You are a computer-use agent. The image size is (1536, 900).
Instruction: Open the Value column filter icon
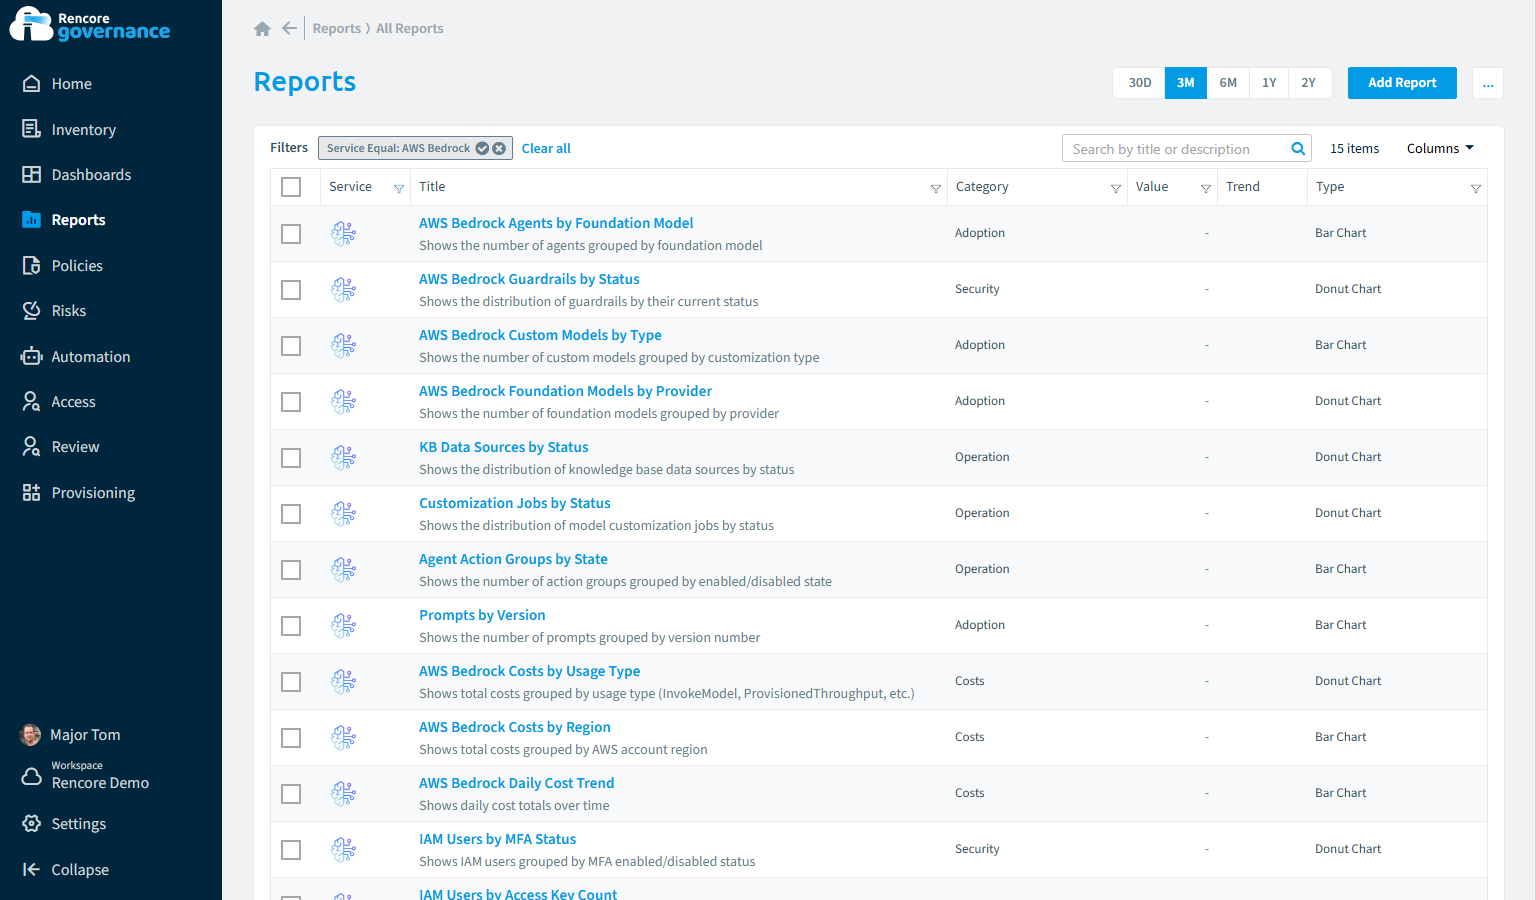(x=1206, y=189)
